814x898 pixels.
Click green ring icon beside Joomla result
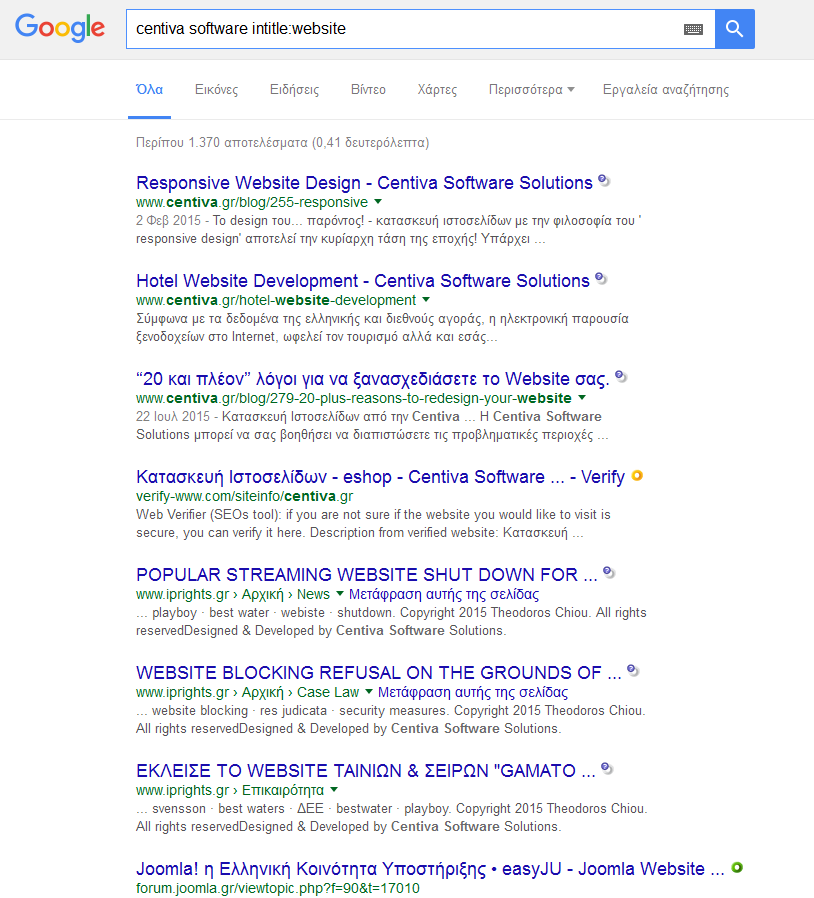737,867
